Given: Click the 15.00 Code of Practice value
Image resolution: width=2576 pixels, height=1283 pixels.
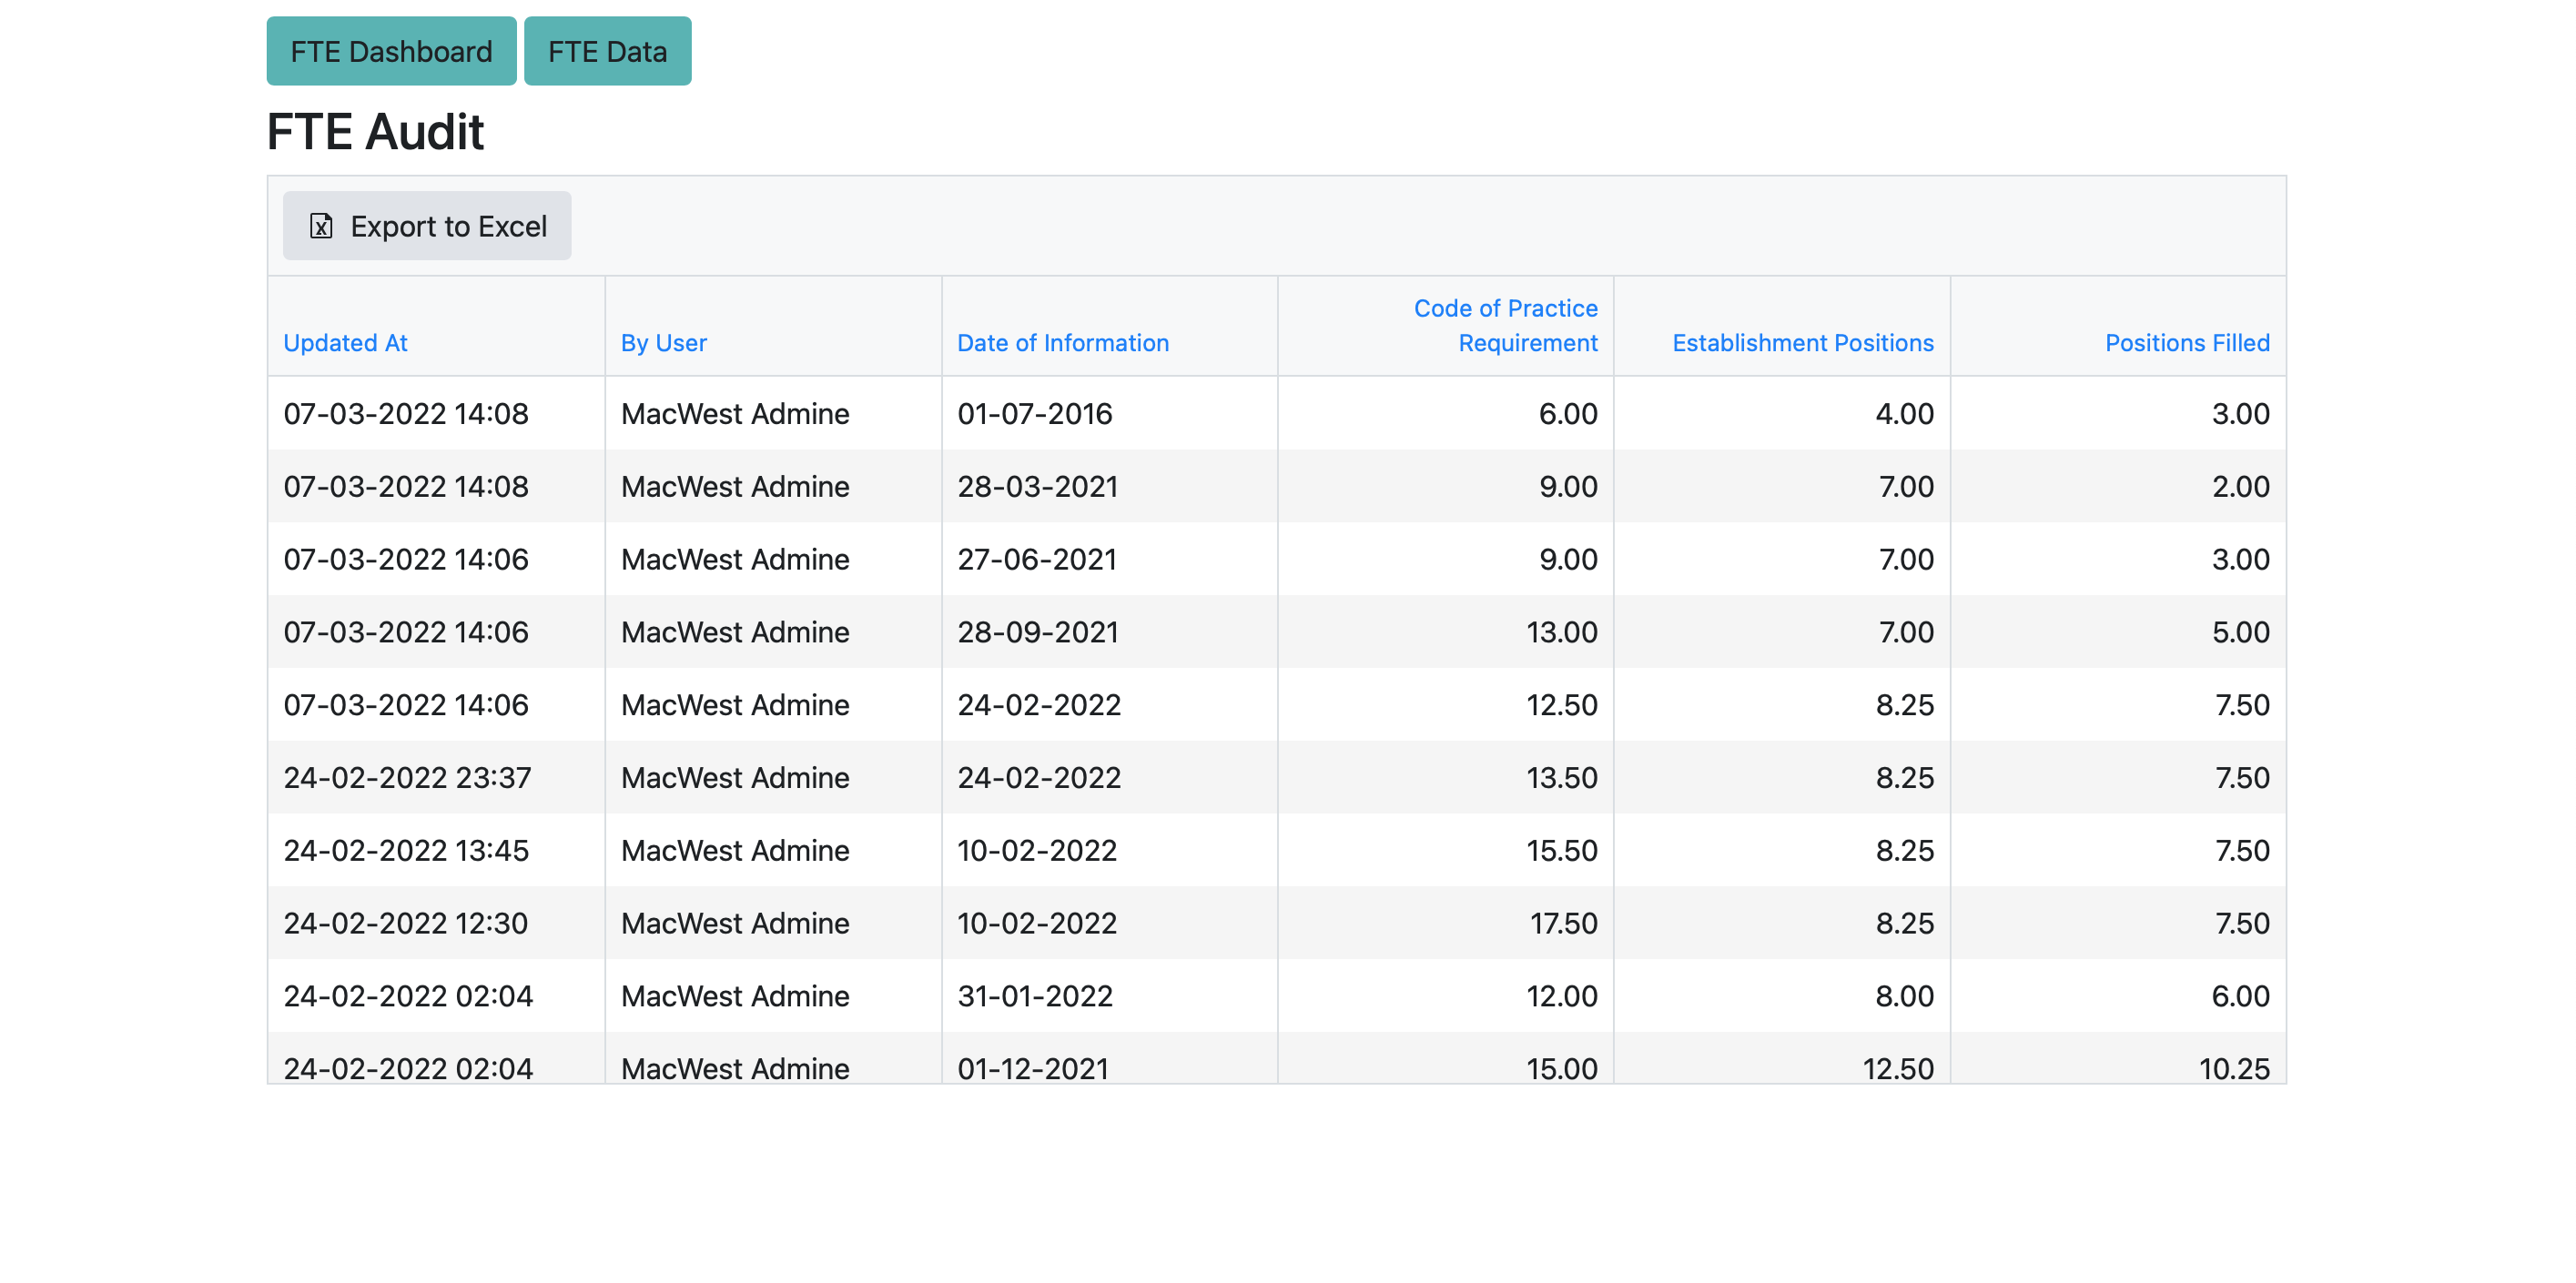Looking at the screenshot, I should [x=1561, y=1068].
